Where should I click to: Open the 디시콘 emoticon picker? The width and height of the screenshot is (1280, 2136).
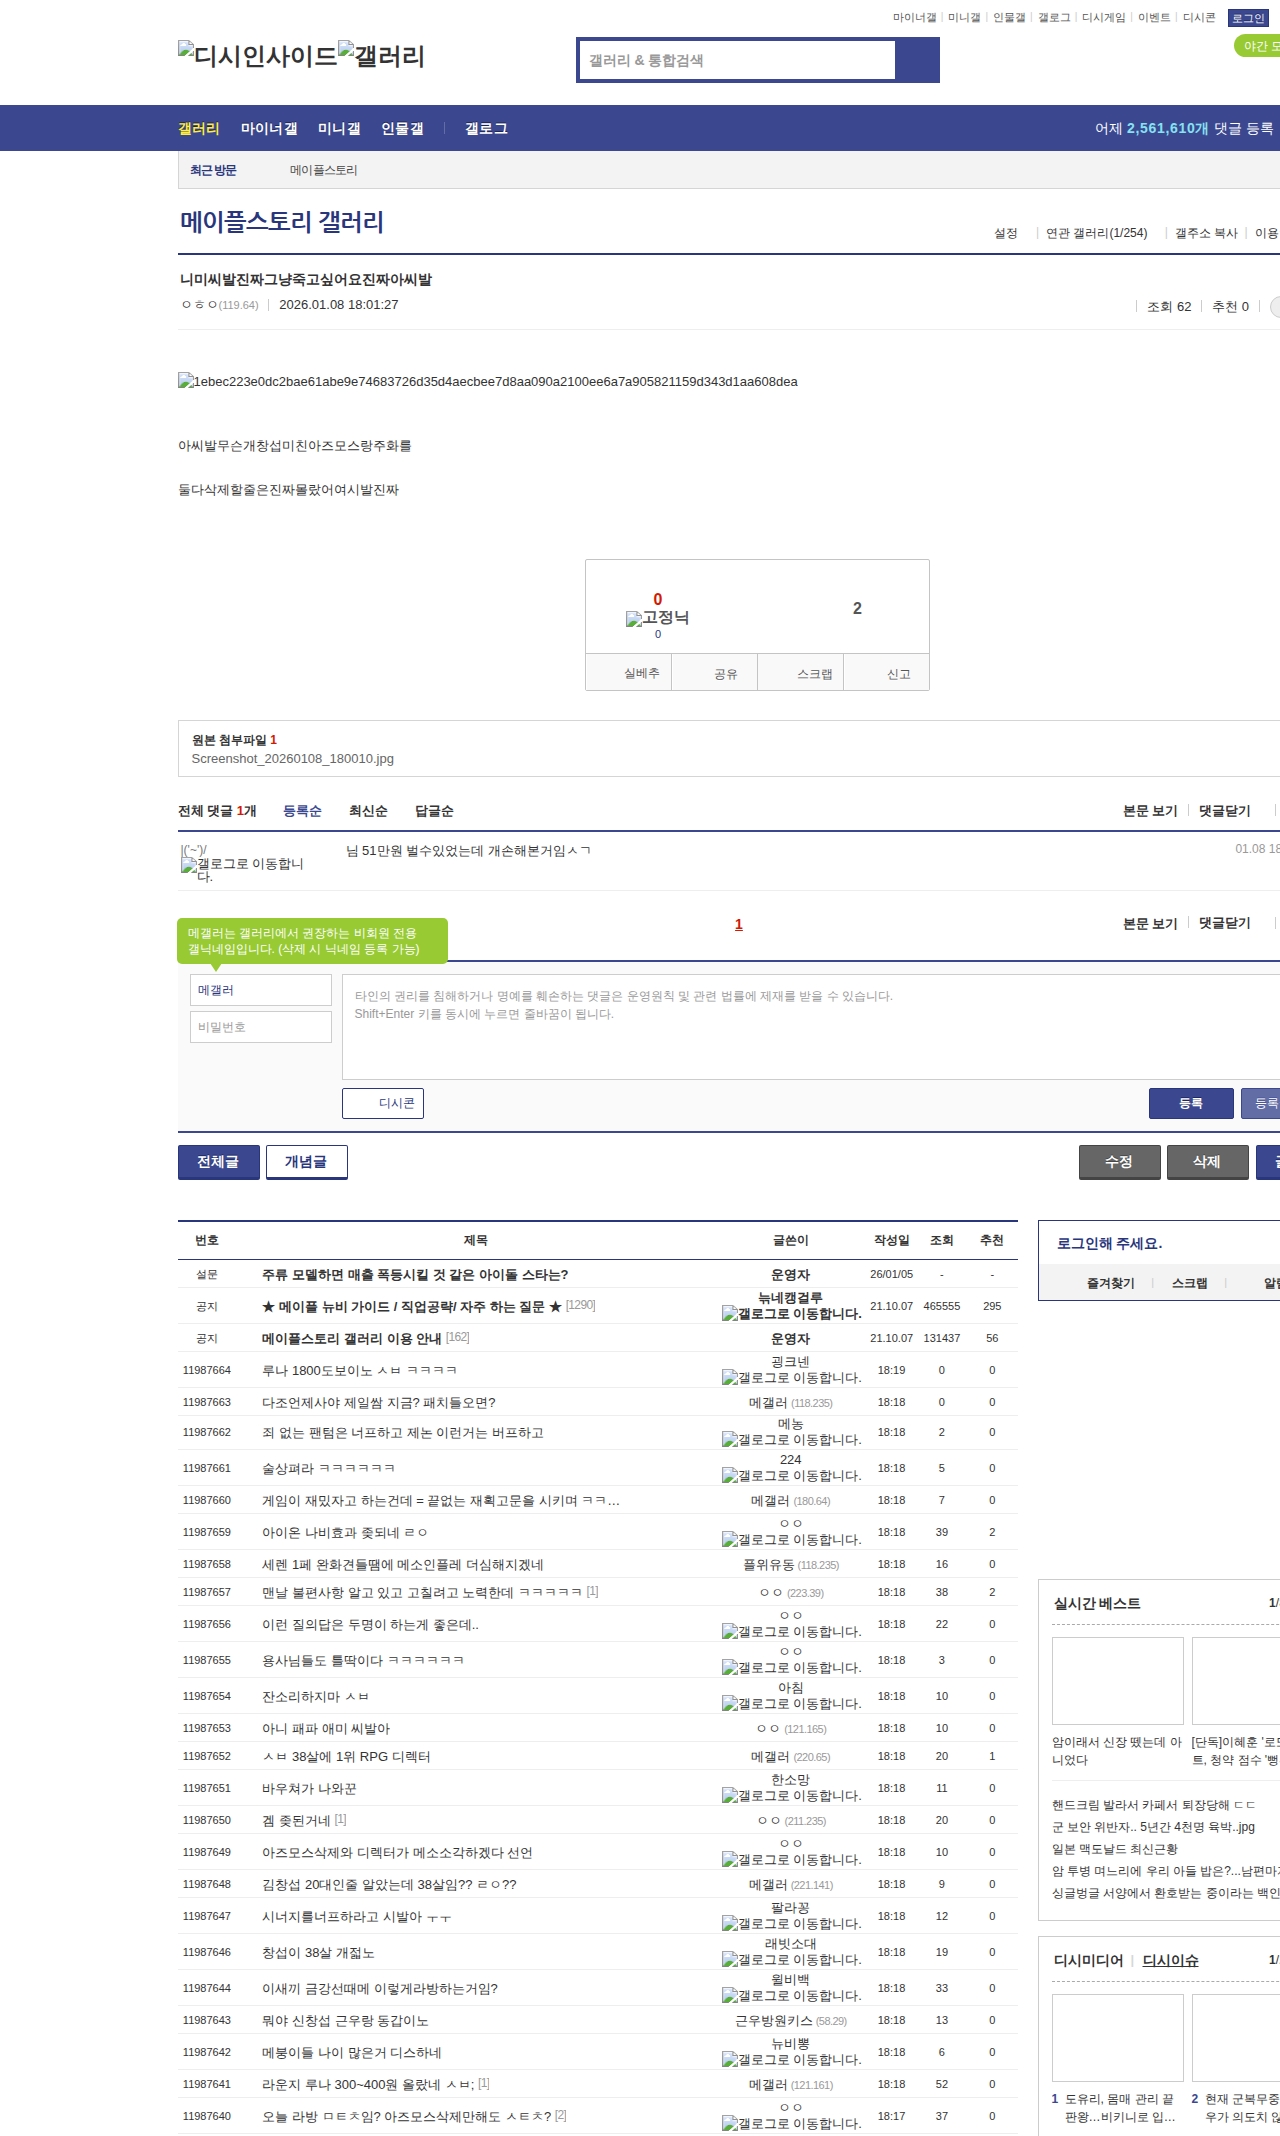[x=384, y=1103]
